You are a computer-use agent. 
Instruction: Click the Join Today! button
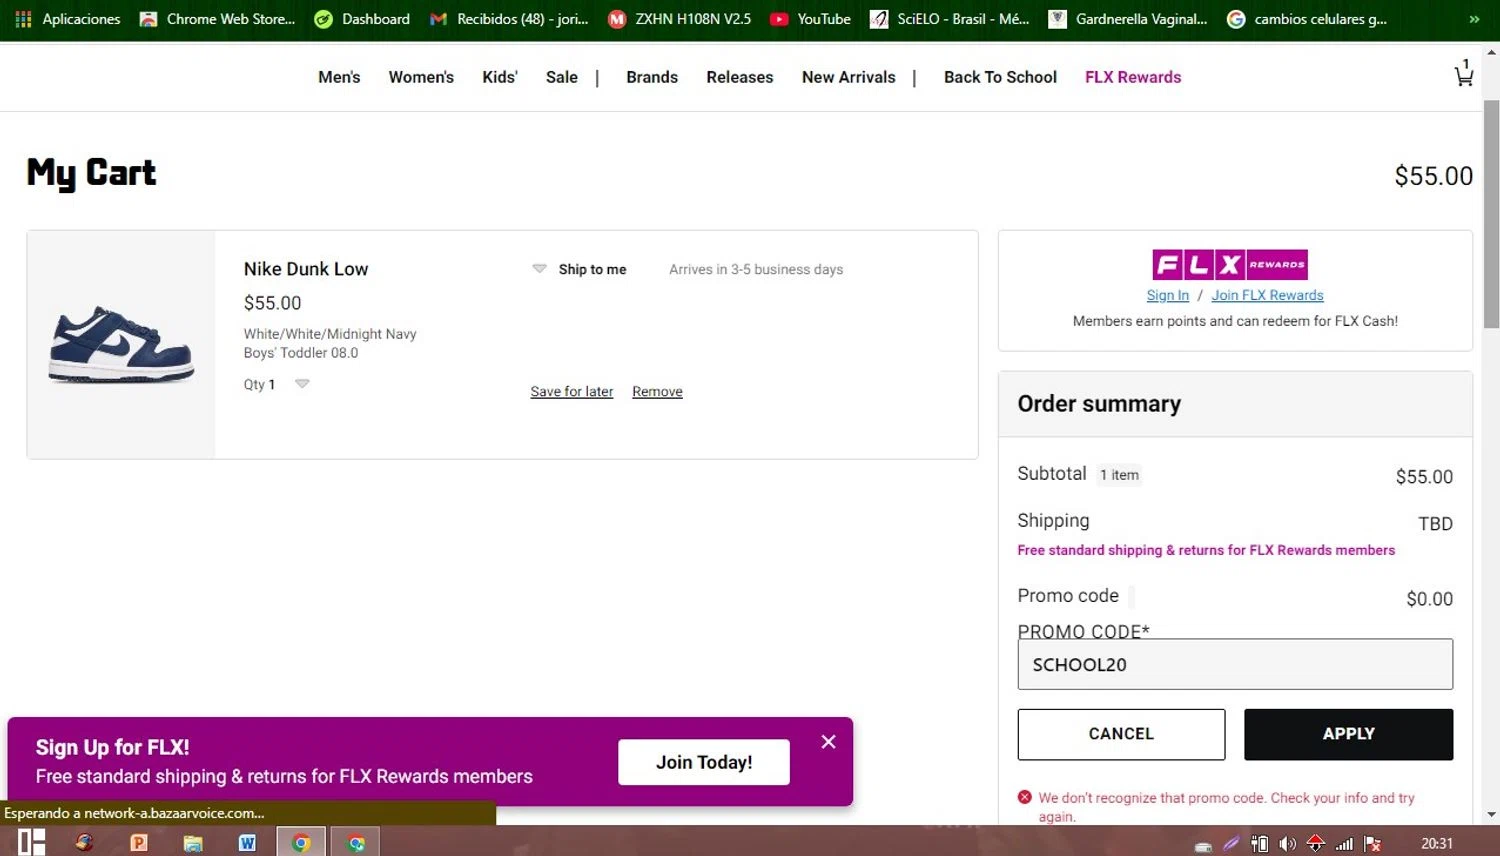coord(704,762)
